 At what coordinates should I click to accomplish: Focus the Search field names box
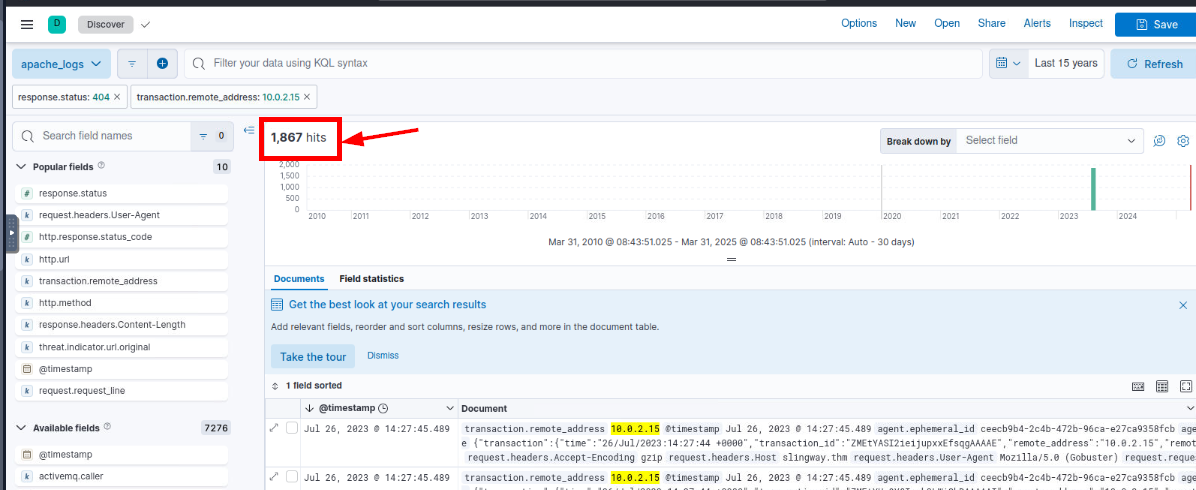(x=102, y=136)
